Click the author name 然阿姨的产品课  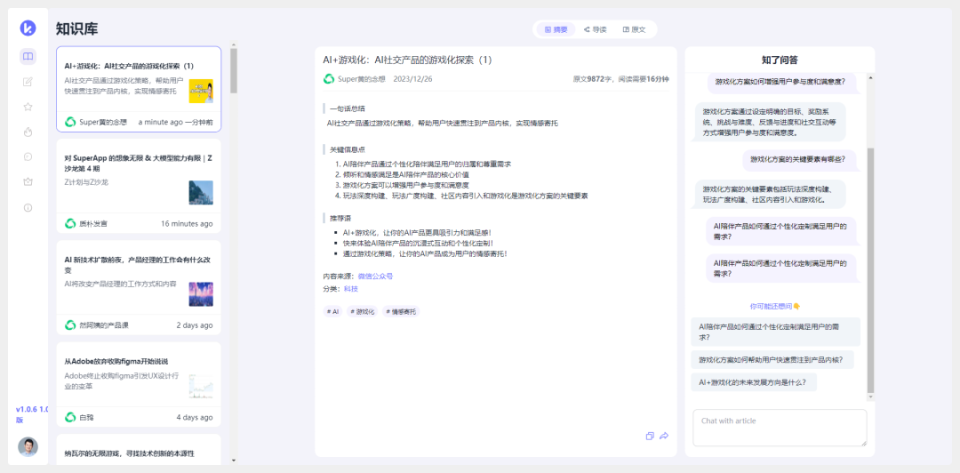click(104, 326)
